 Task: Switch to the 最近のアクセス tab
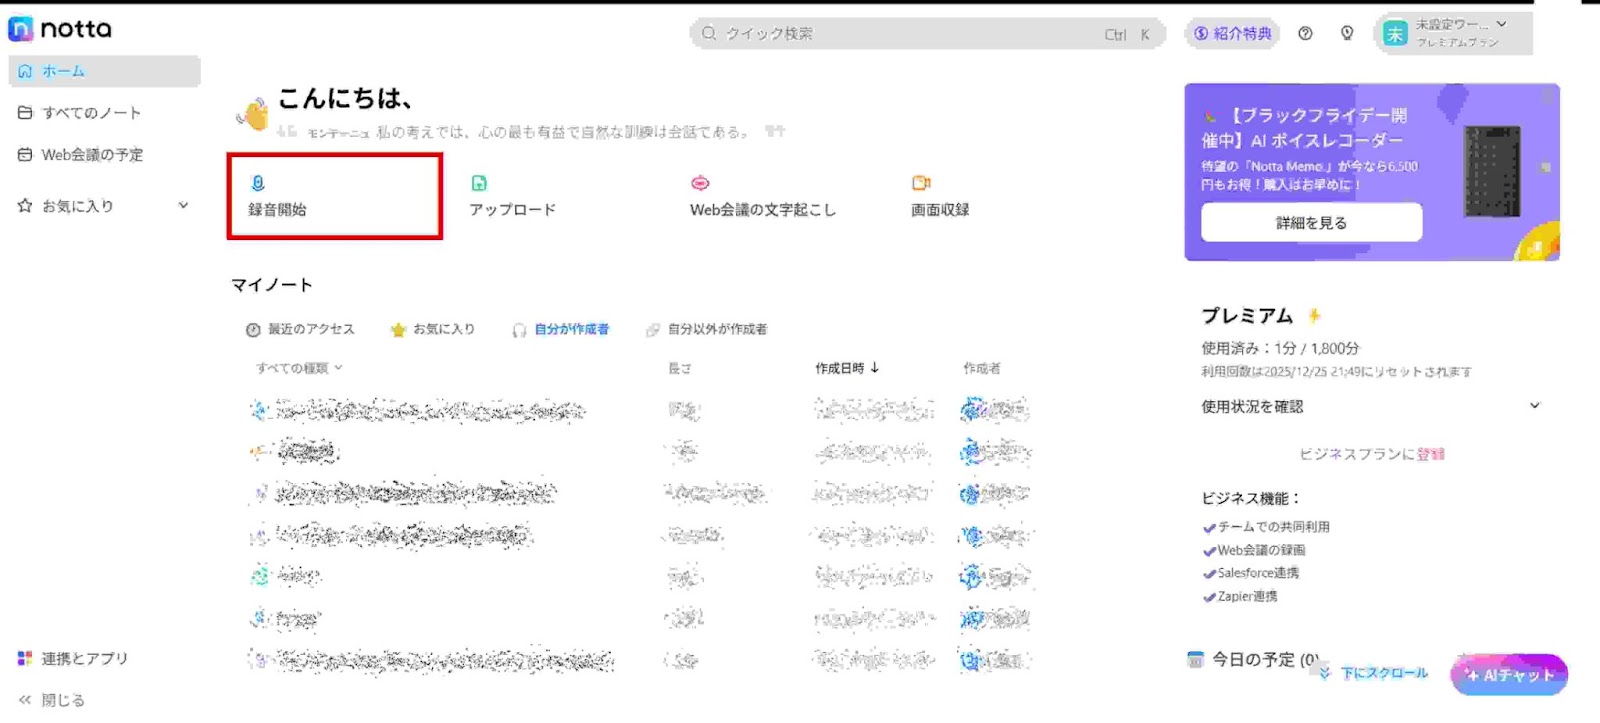tap(300, 329)
